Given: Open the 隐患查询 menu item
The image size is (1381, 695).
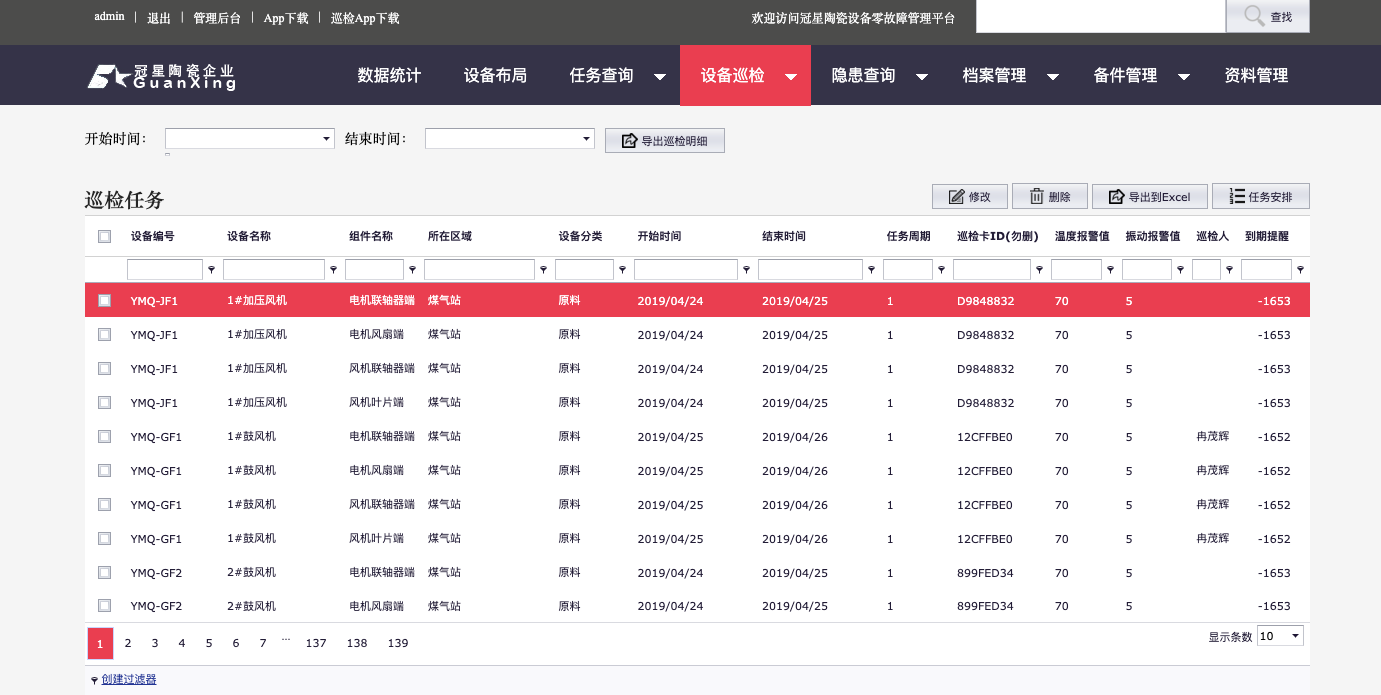Looking at the screenshot, I should click(864, 76).
